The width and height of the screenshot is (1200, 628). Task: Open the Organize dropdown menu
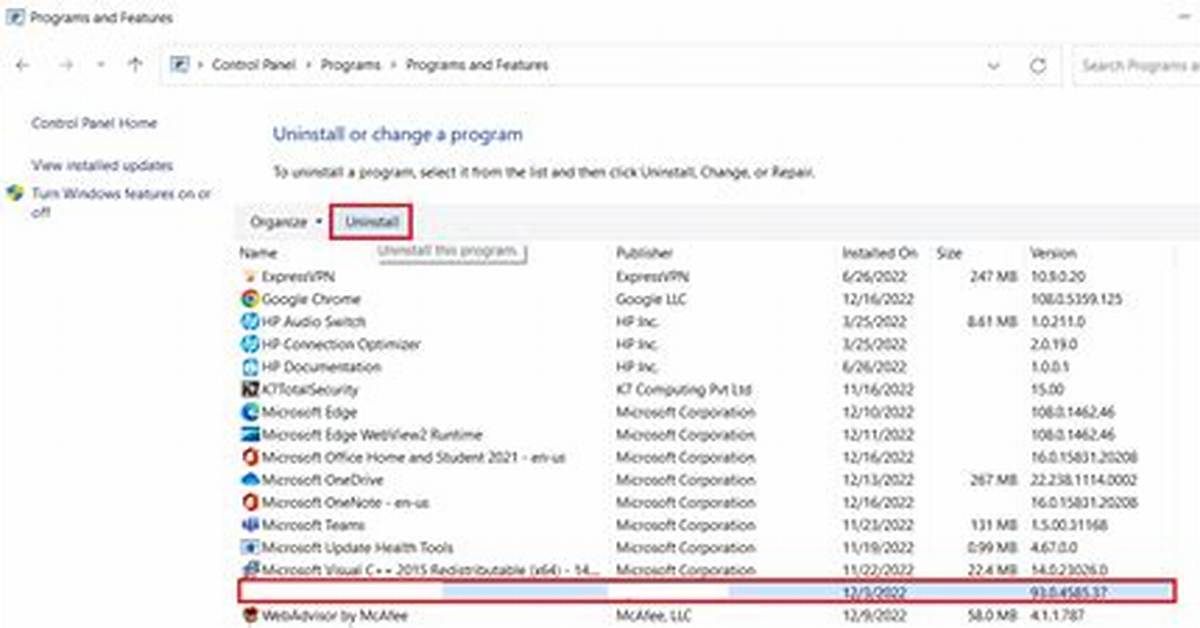[286, 222]
